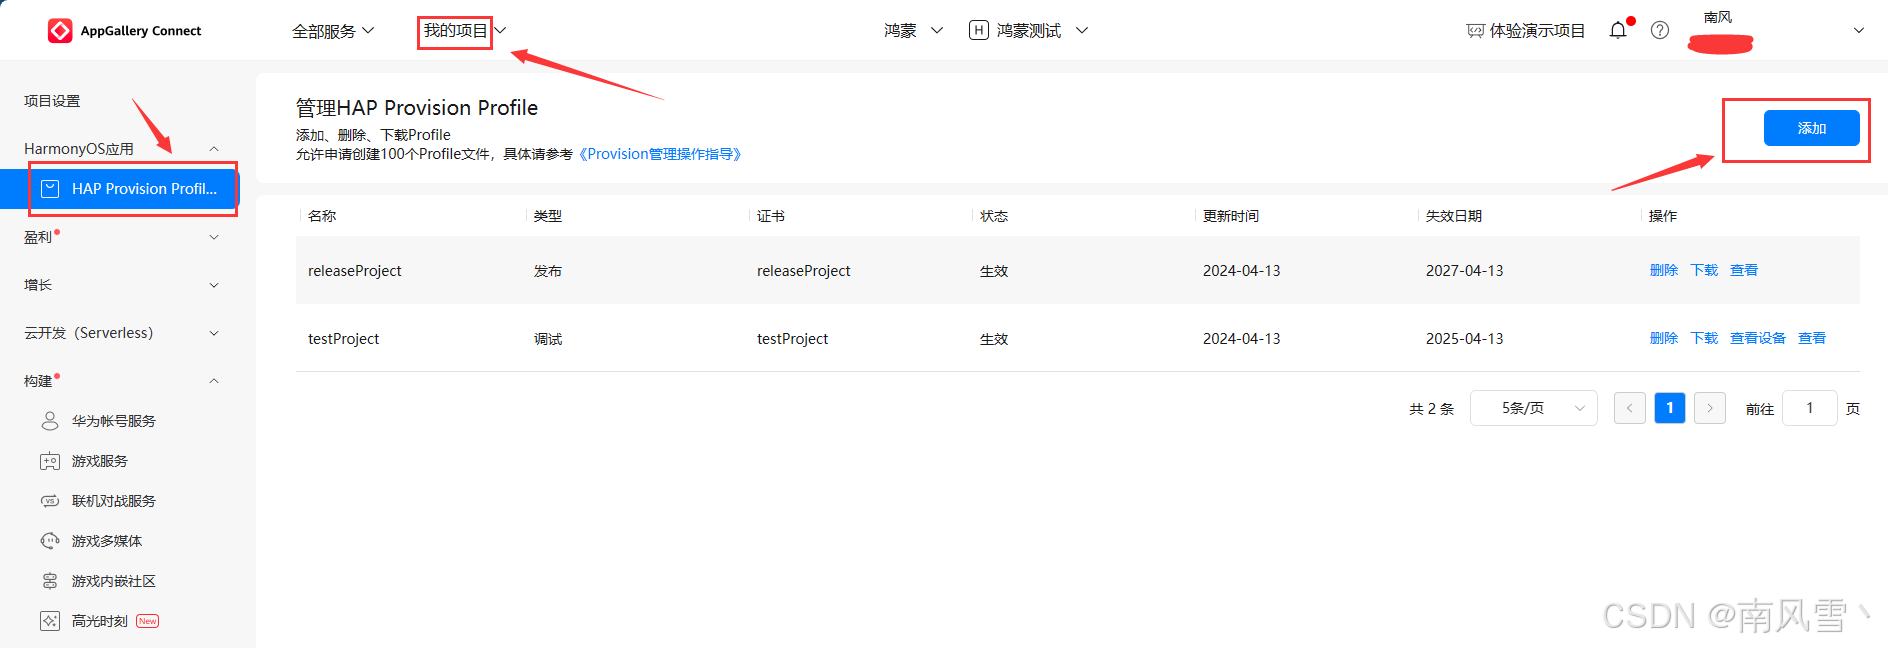1888x648 pixels.
Task: Download the testProject profile
Action: pyautogui.click(x=1704, y=338)
